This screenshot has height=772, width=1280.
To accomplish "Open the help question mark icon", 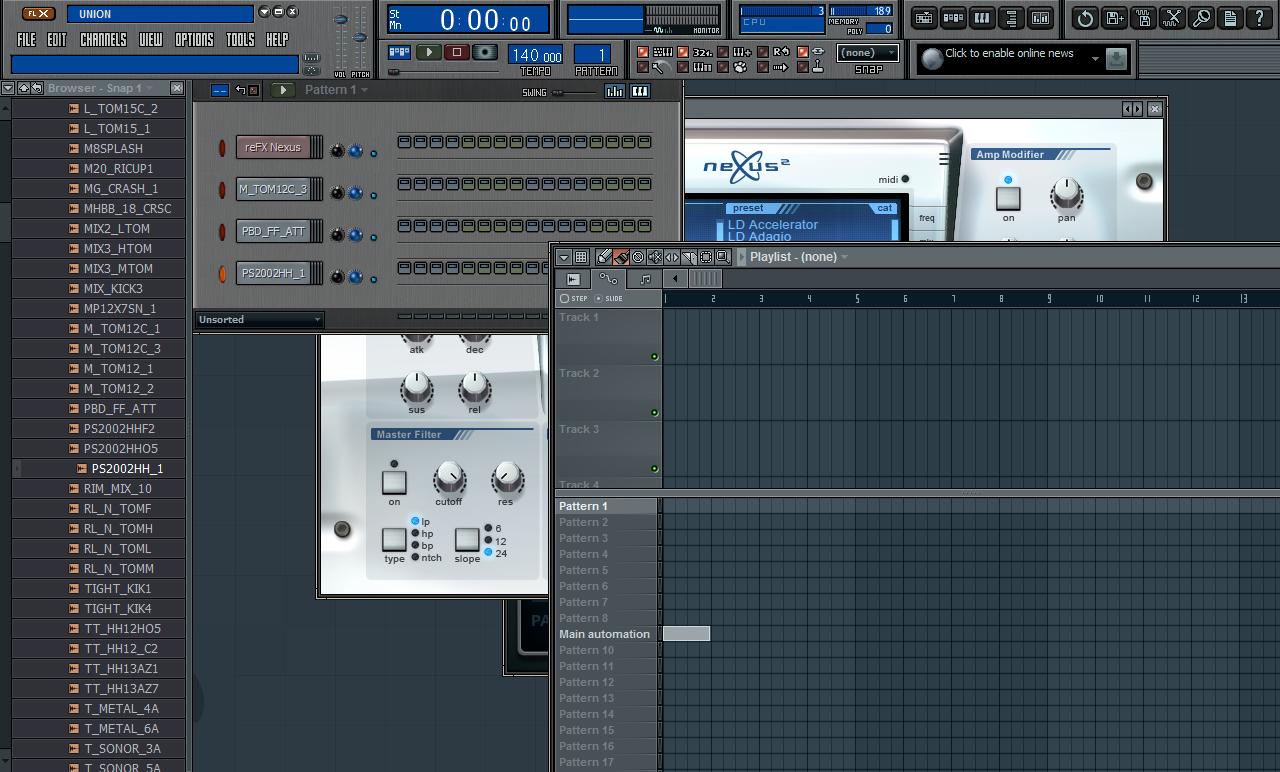I will [1259, 18].
